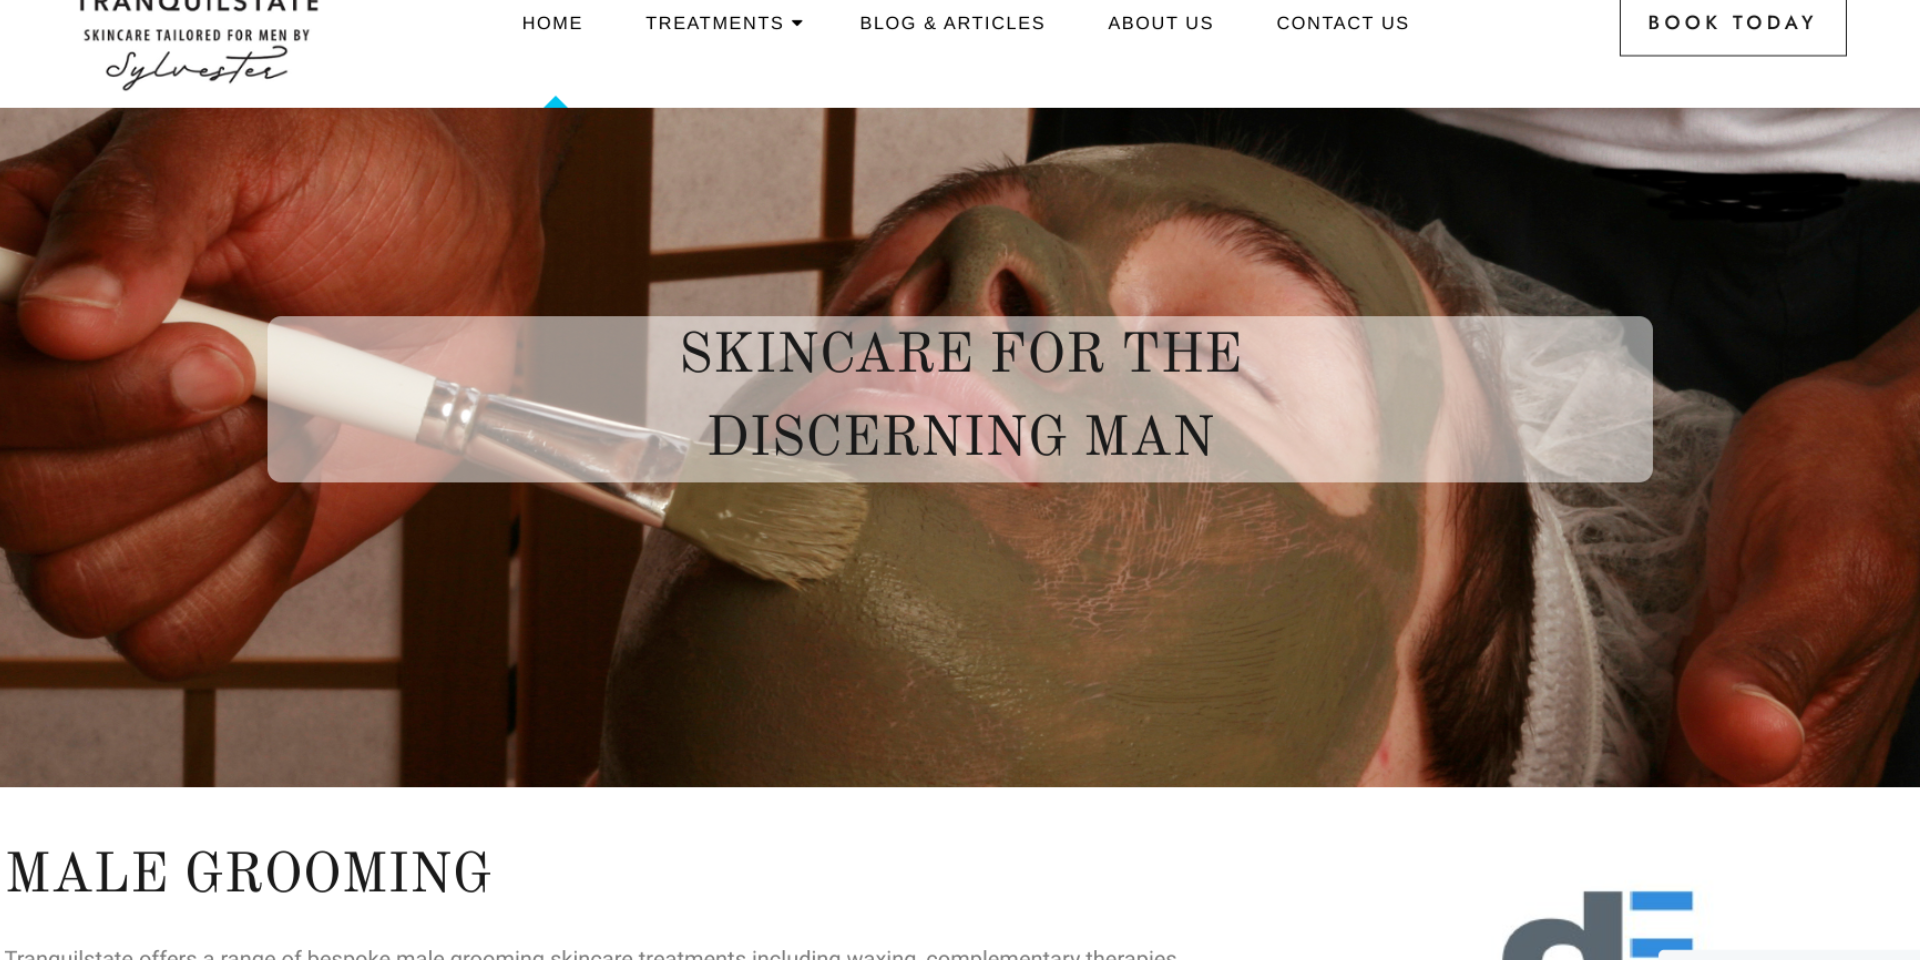The height and width of the screenshot is (960, 1920).
Task: Select the Male Grooming heading
Action: click(x=249, y=873)
